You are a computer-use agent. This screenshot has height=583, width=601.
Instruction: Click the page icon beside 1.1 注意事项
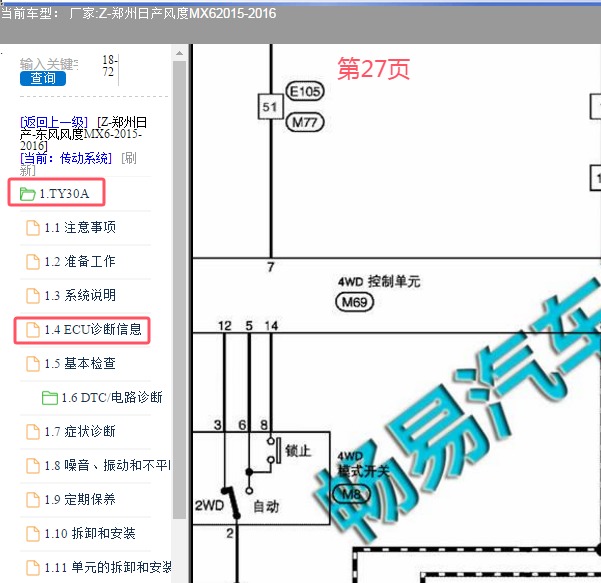point(33,228)
